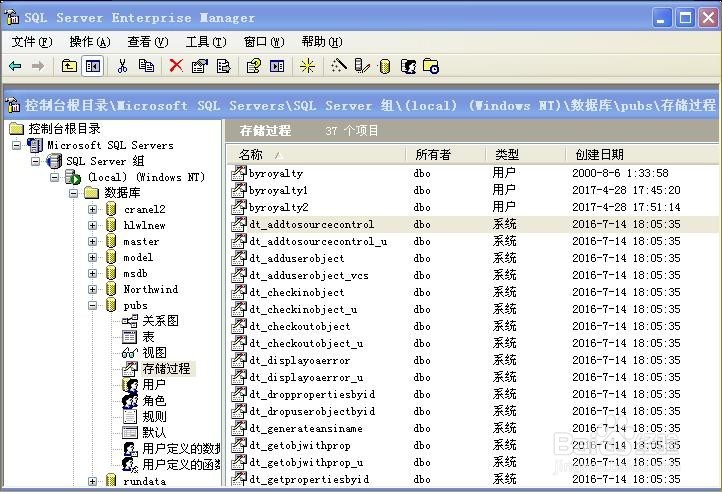722x492 pixels.
Task: Collapse the (local) (Windows NT) server node
Action: (x=54, y=177)
